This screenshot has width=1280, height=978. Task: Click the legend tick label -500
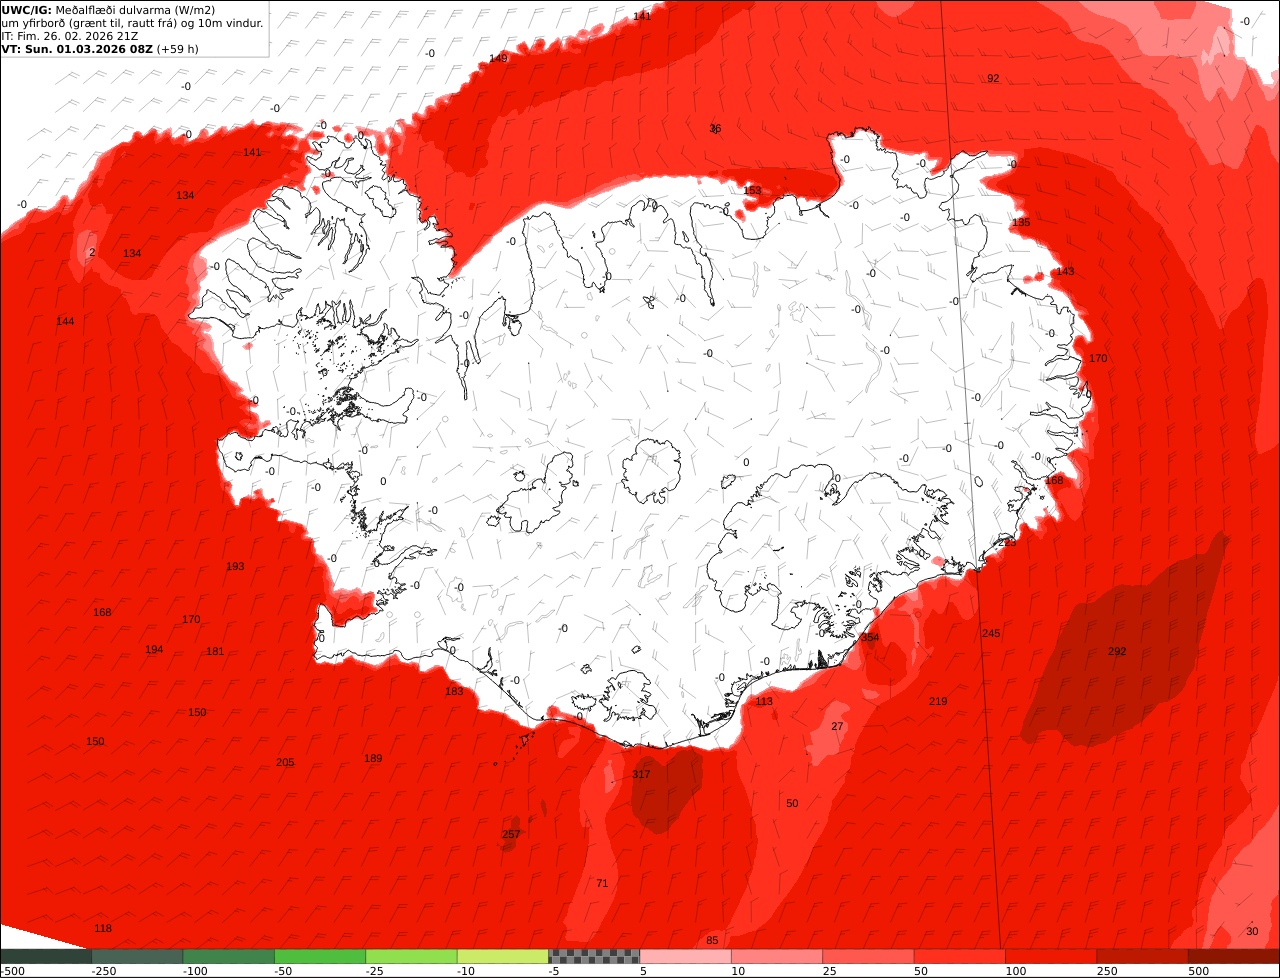[12, 970]
